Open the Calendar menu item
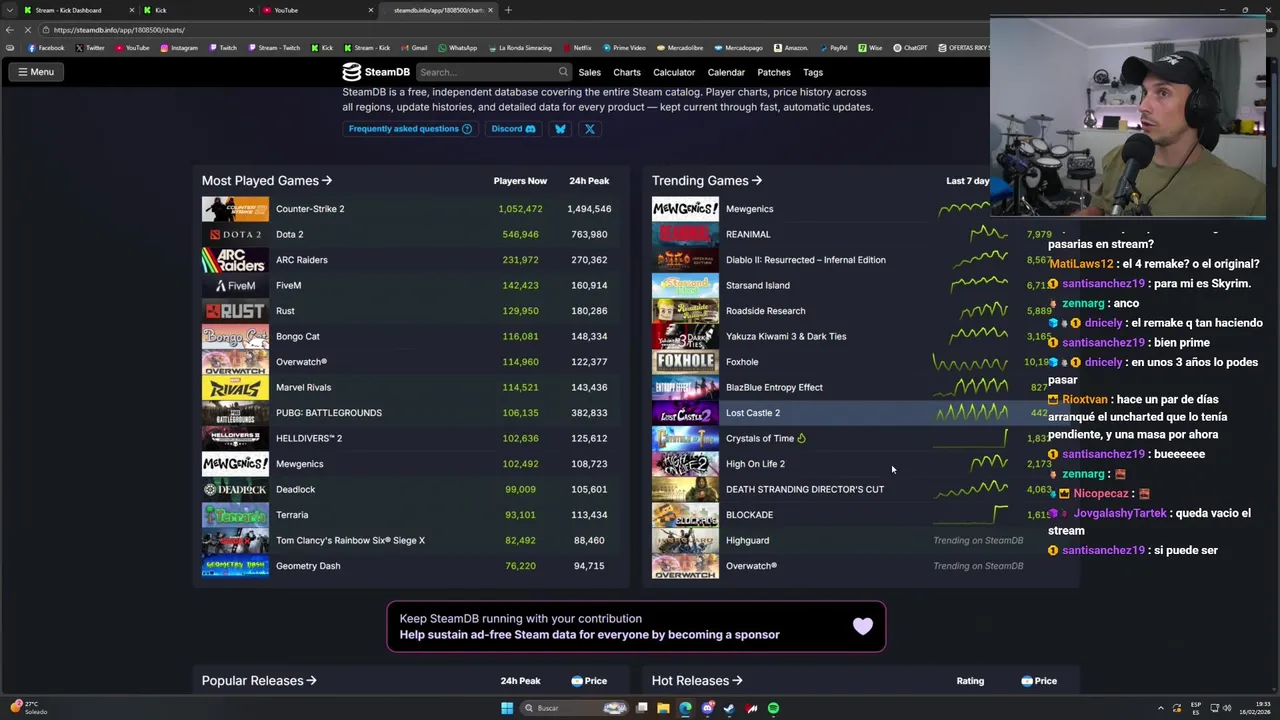This screenshot has height=720, width=1280. point(726,72)
